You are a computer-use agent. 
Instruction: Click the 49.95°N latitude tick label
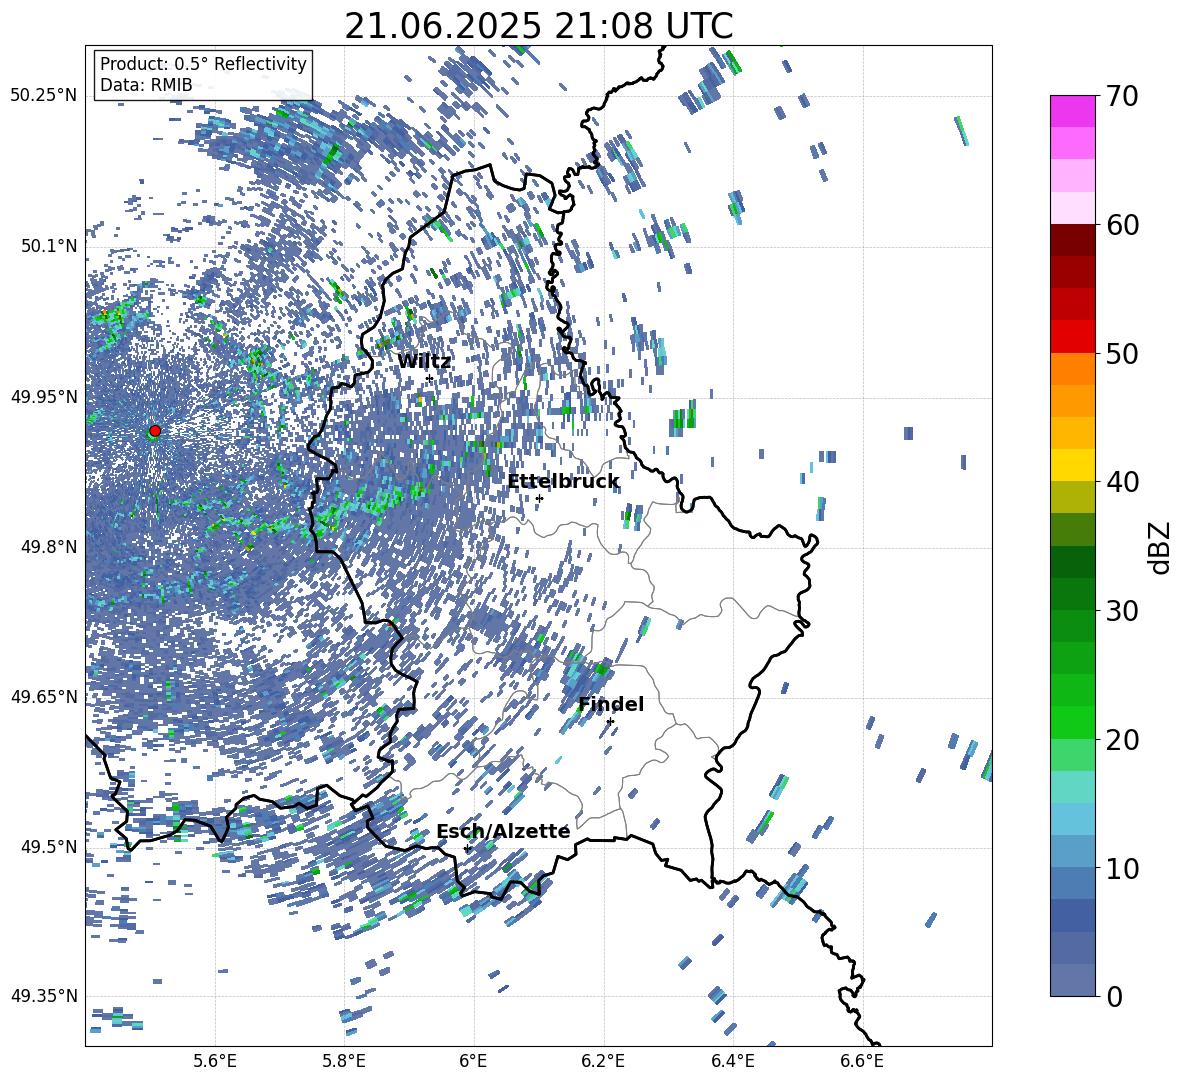(44, 397)
